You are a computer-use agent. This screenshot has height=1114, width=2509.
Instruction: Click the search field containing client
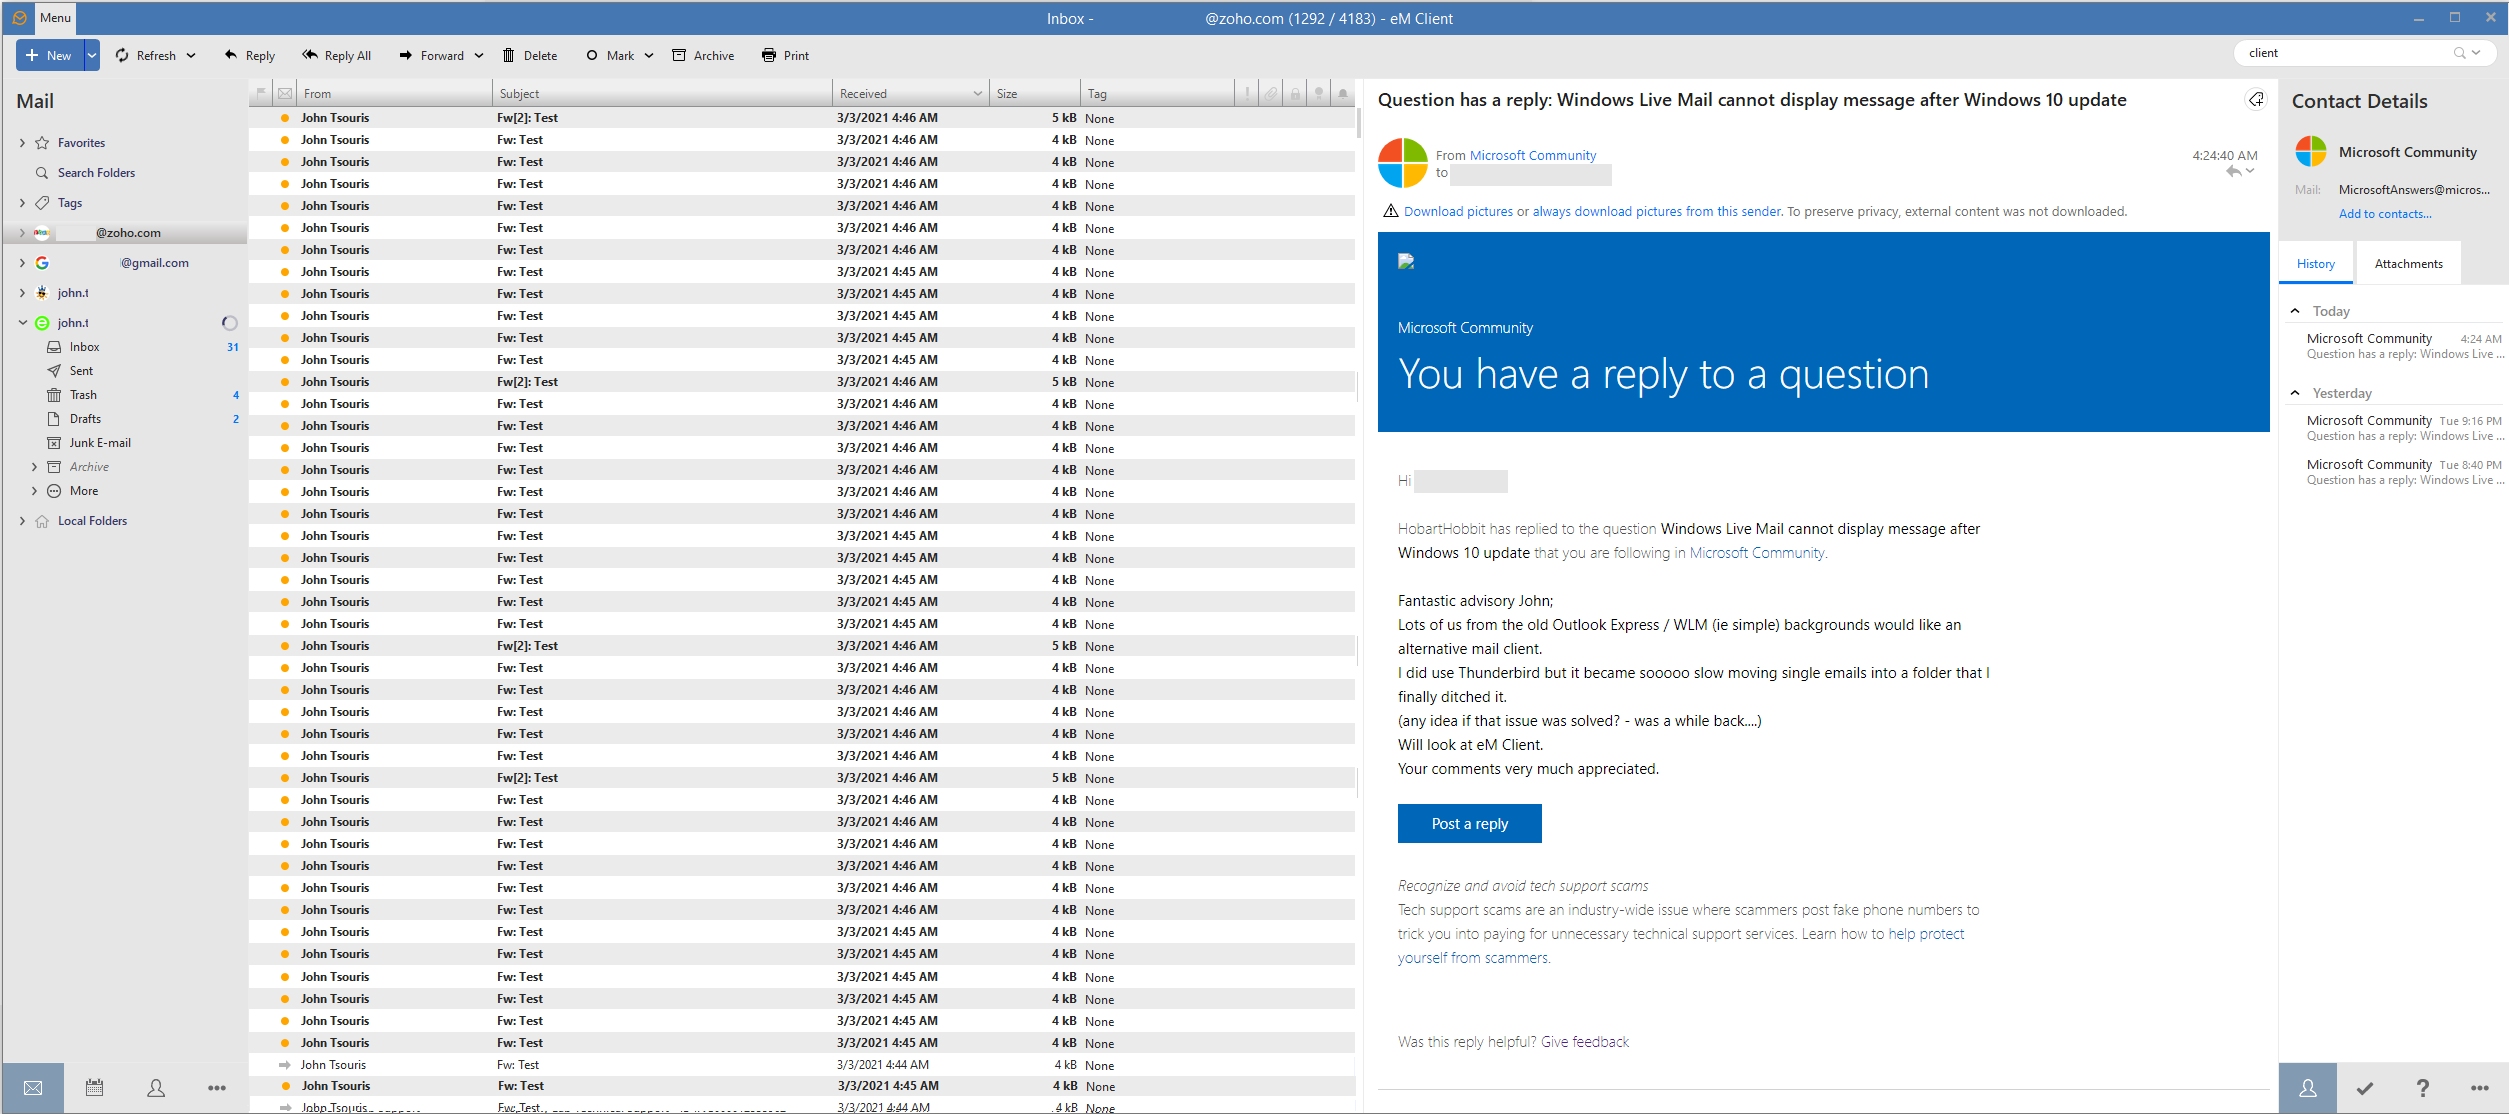2344,53
